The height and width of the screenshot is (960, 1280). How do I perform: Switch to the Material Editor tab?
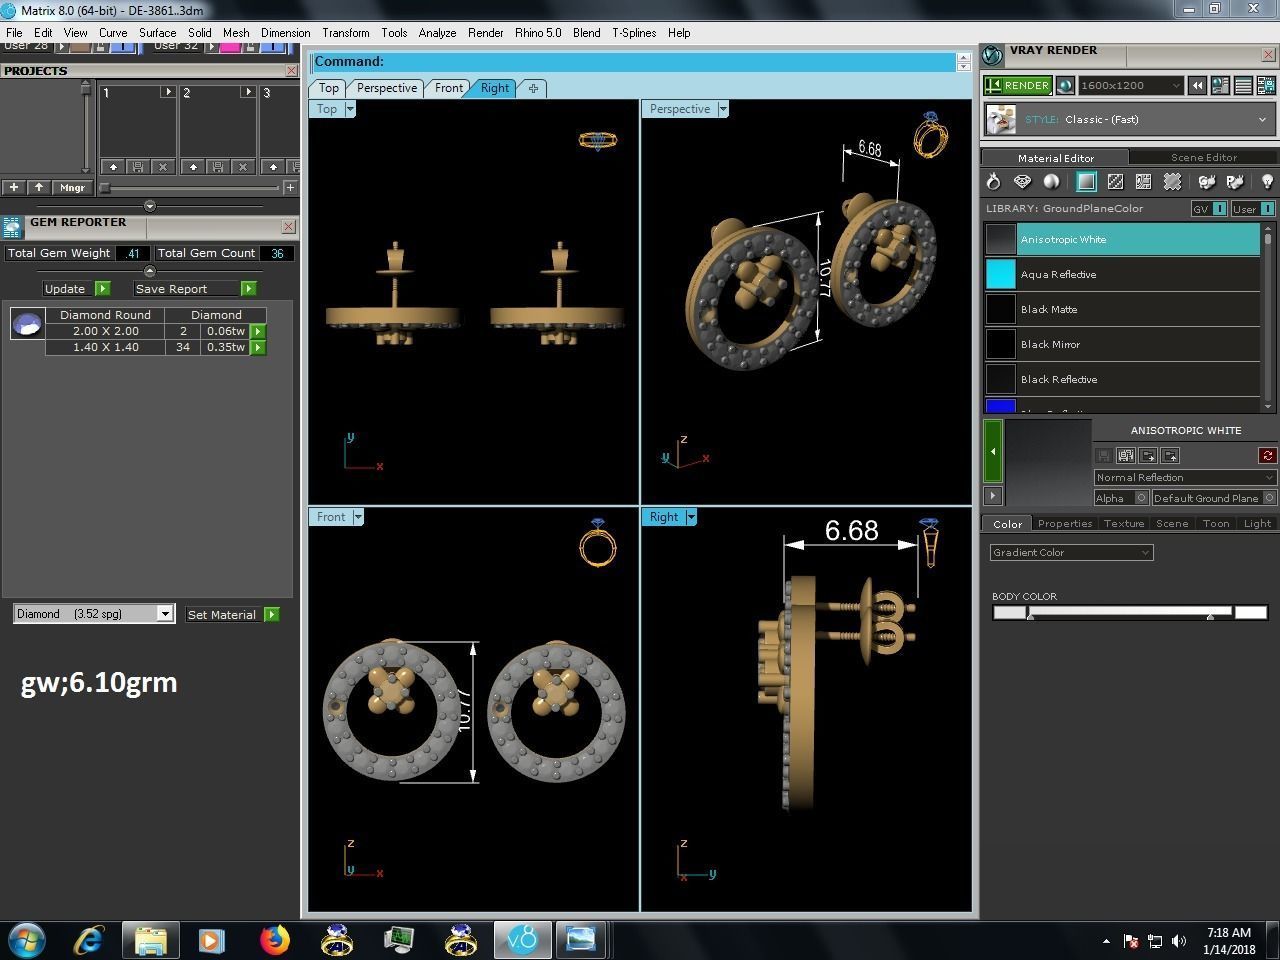(x=1055, y=157)
